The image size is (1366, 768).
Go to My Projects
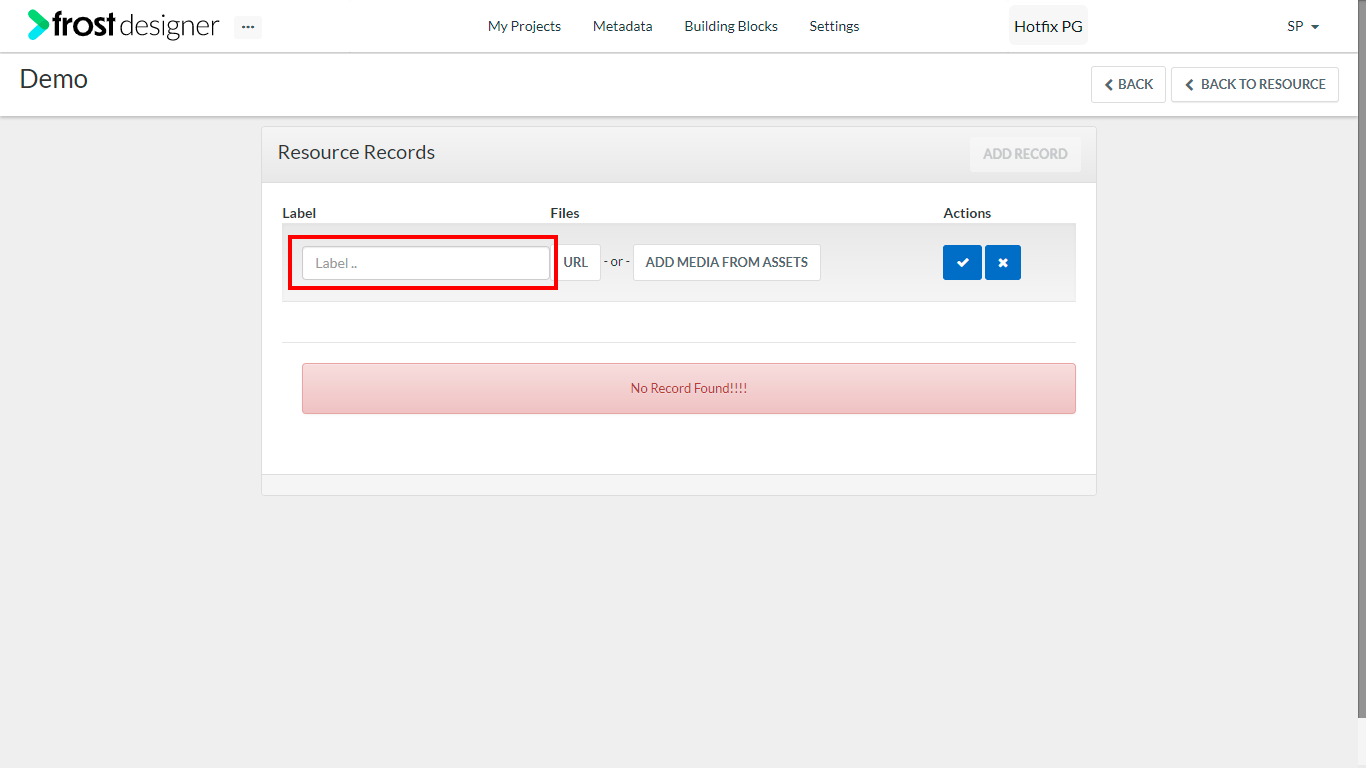click(x=524, y=26)
